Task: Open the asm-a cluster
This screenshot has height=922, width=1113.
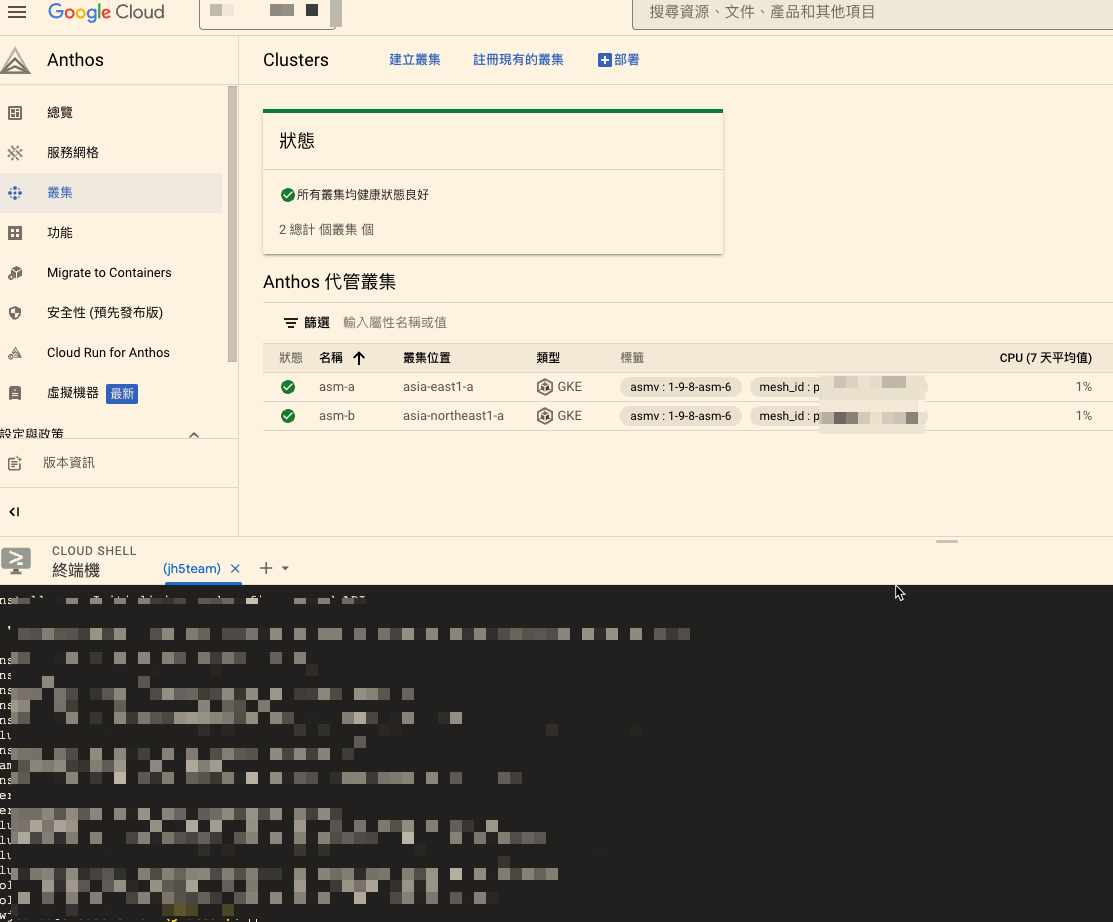Action: (x=336, y=387)
